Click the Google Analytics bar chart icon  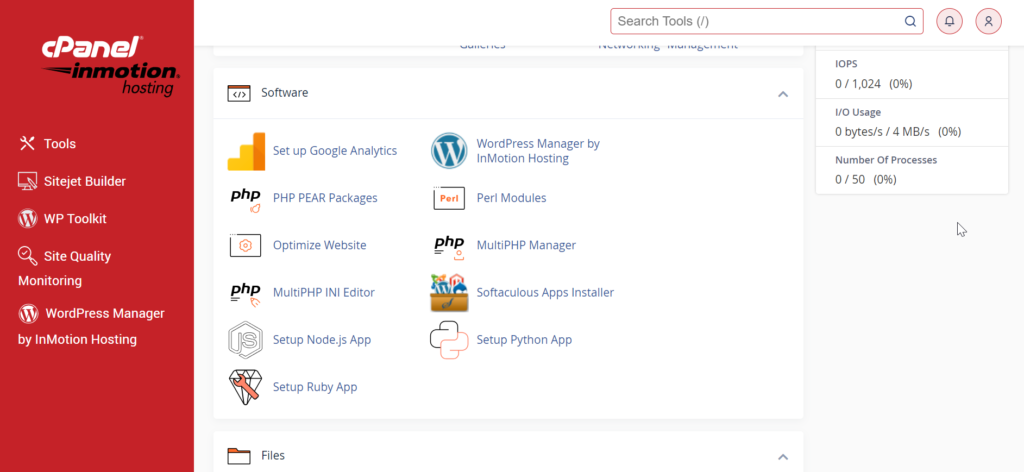(x=245, y=151)
